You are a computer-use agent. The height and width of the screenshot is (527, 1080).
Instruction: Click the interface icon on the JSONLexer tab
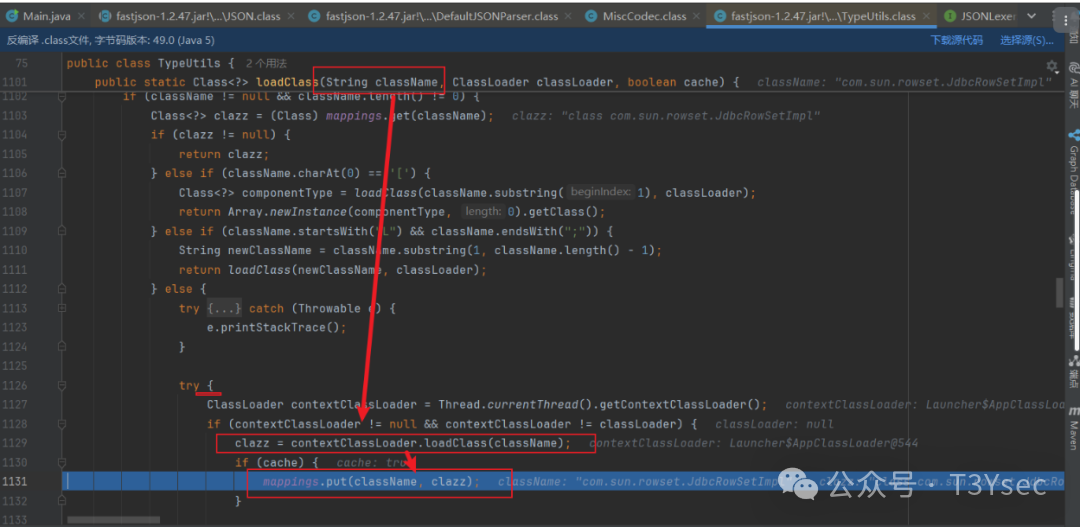coord(951,15)
